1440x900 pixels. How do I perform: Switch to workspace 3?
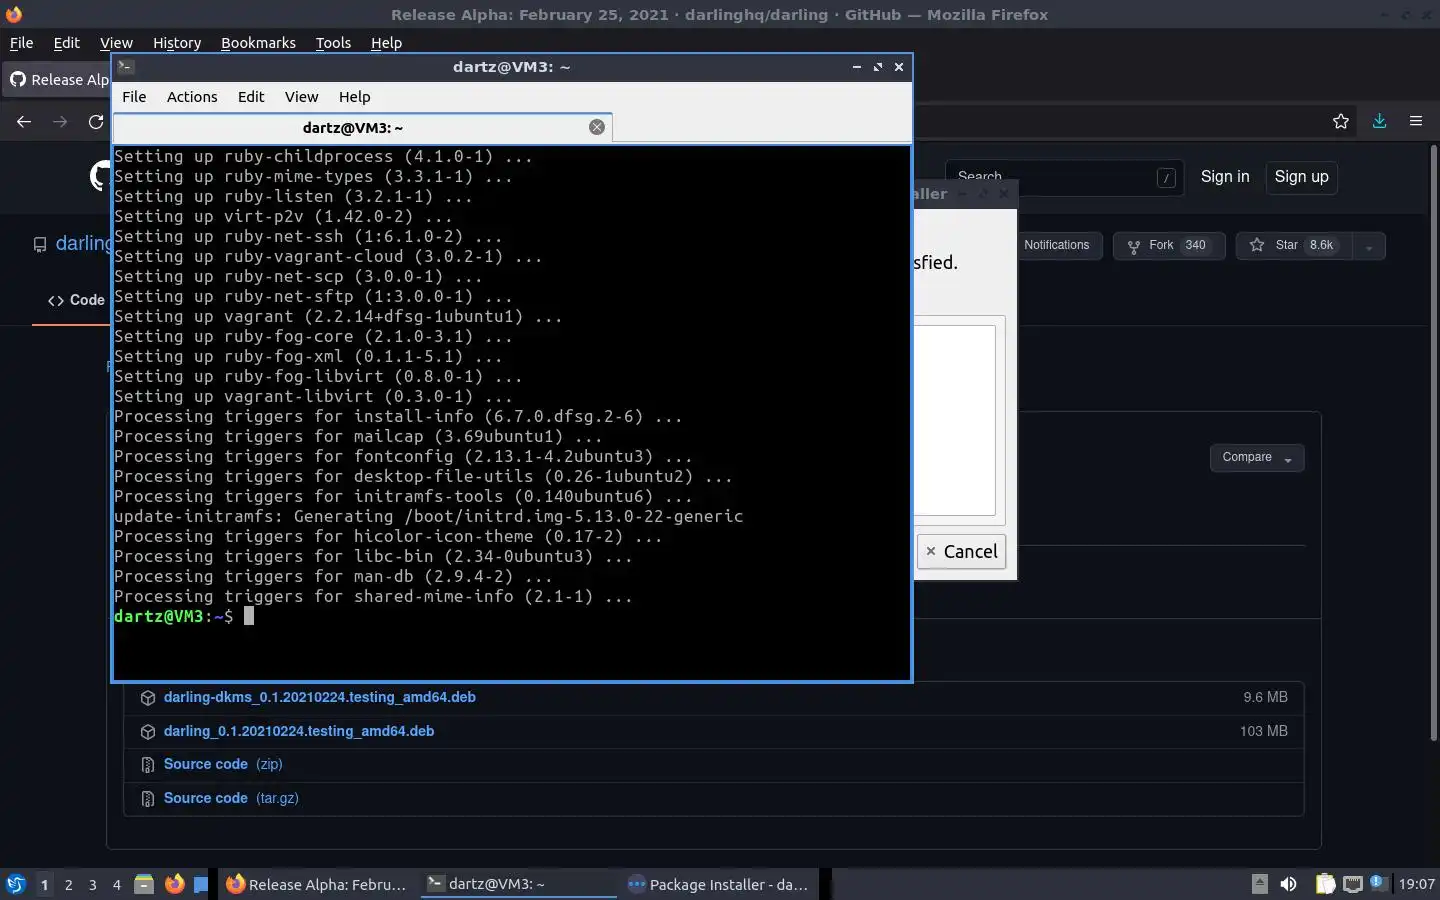pos(93,885)
